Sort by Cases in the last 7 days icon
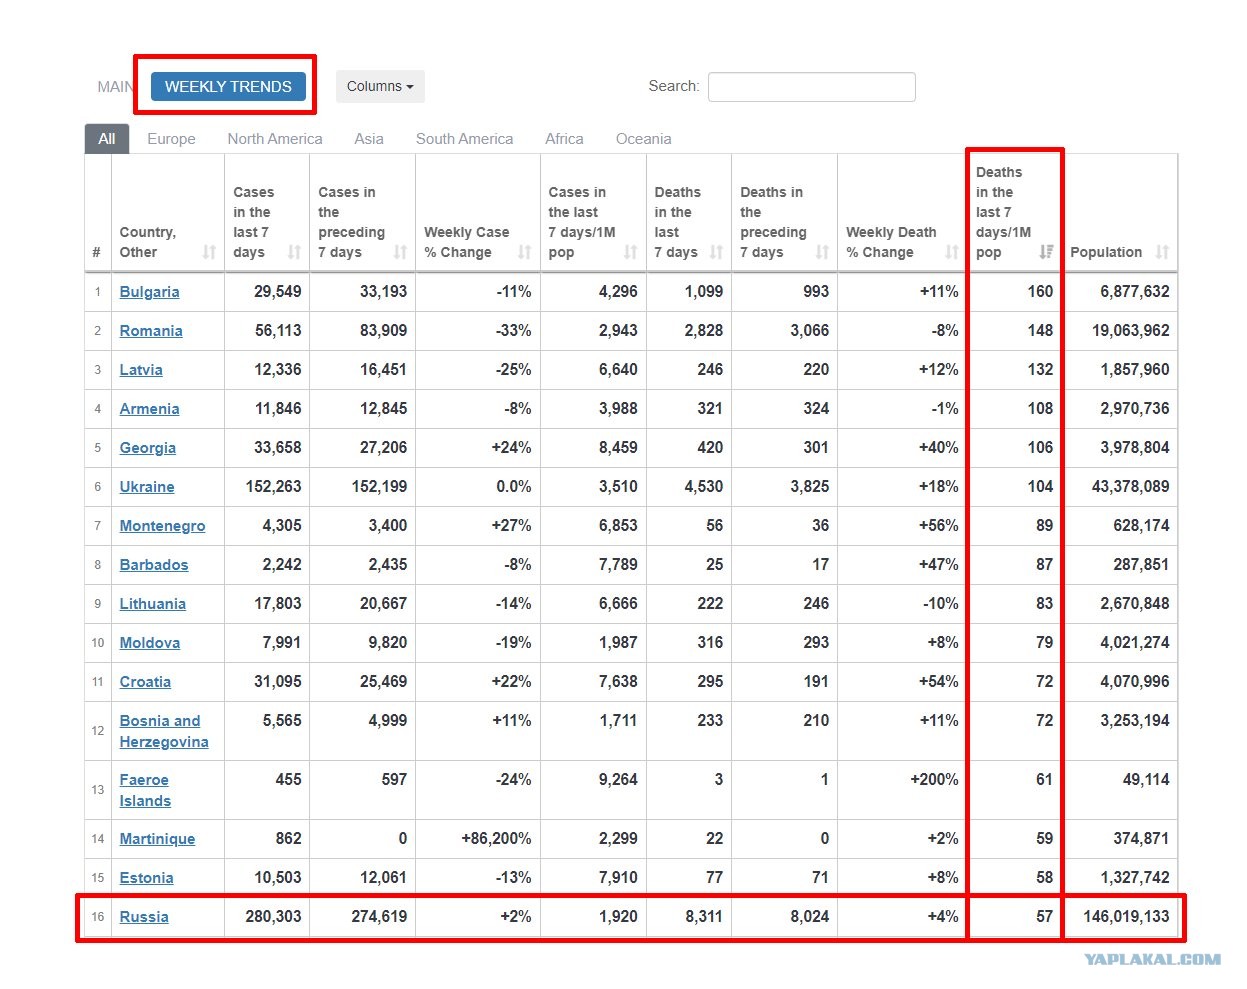 (x=294, y=252)
